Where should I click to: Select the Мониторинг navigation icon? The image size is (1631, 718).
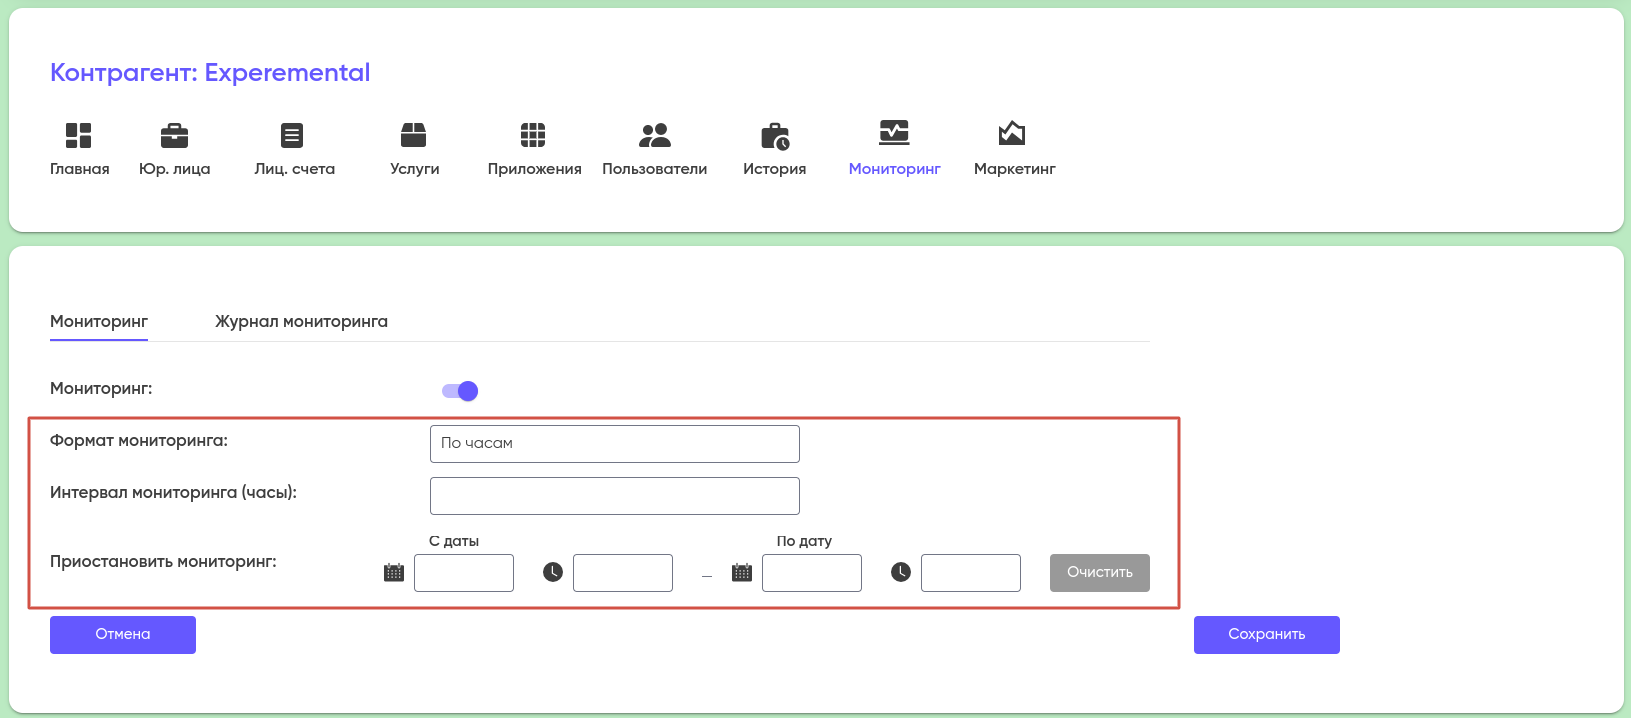[894, 133]
